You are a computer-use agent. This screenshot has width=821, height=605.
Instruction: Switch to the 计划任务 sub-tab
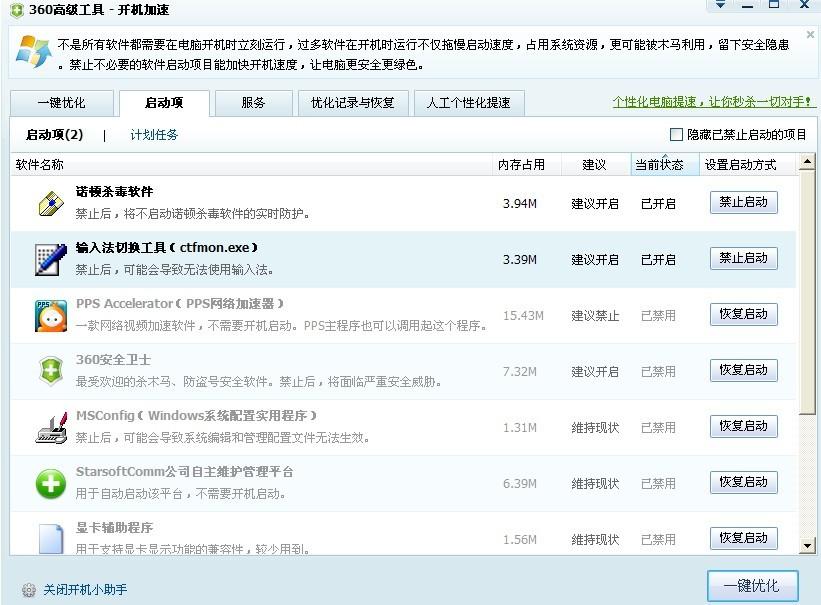[x=154, y=135]
